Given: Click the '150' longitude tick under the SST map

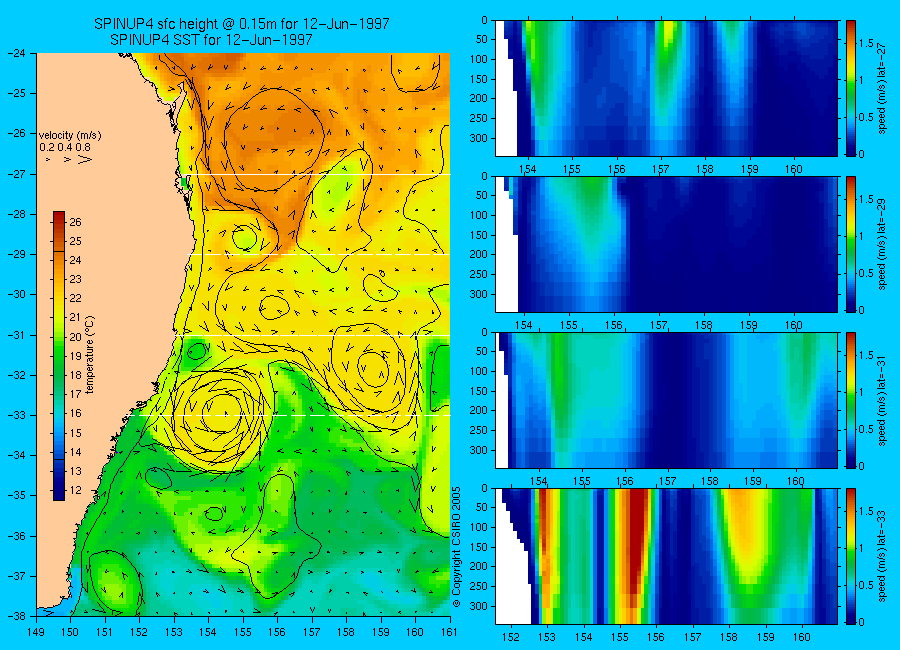Looking at the screenshot, I should click(x=71, y=633).
